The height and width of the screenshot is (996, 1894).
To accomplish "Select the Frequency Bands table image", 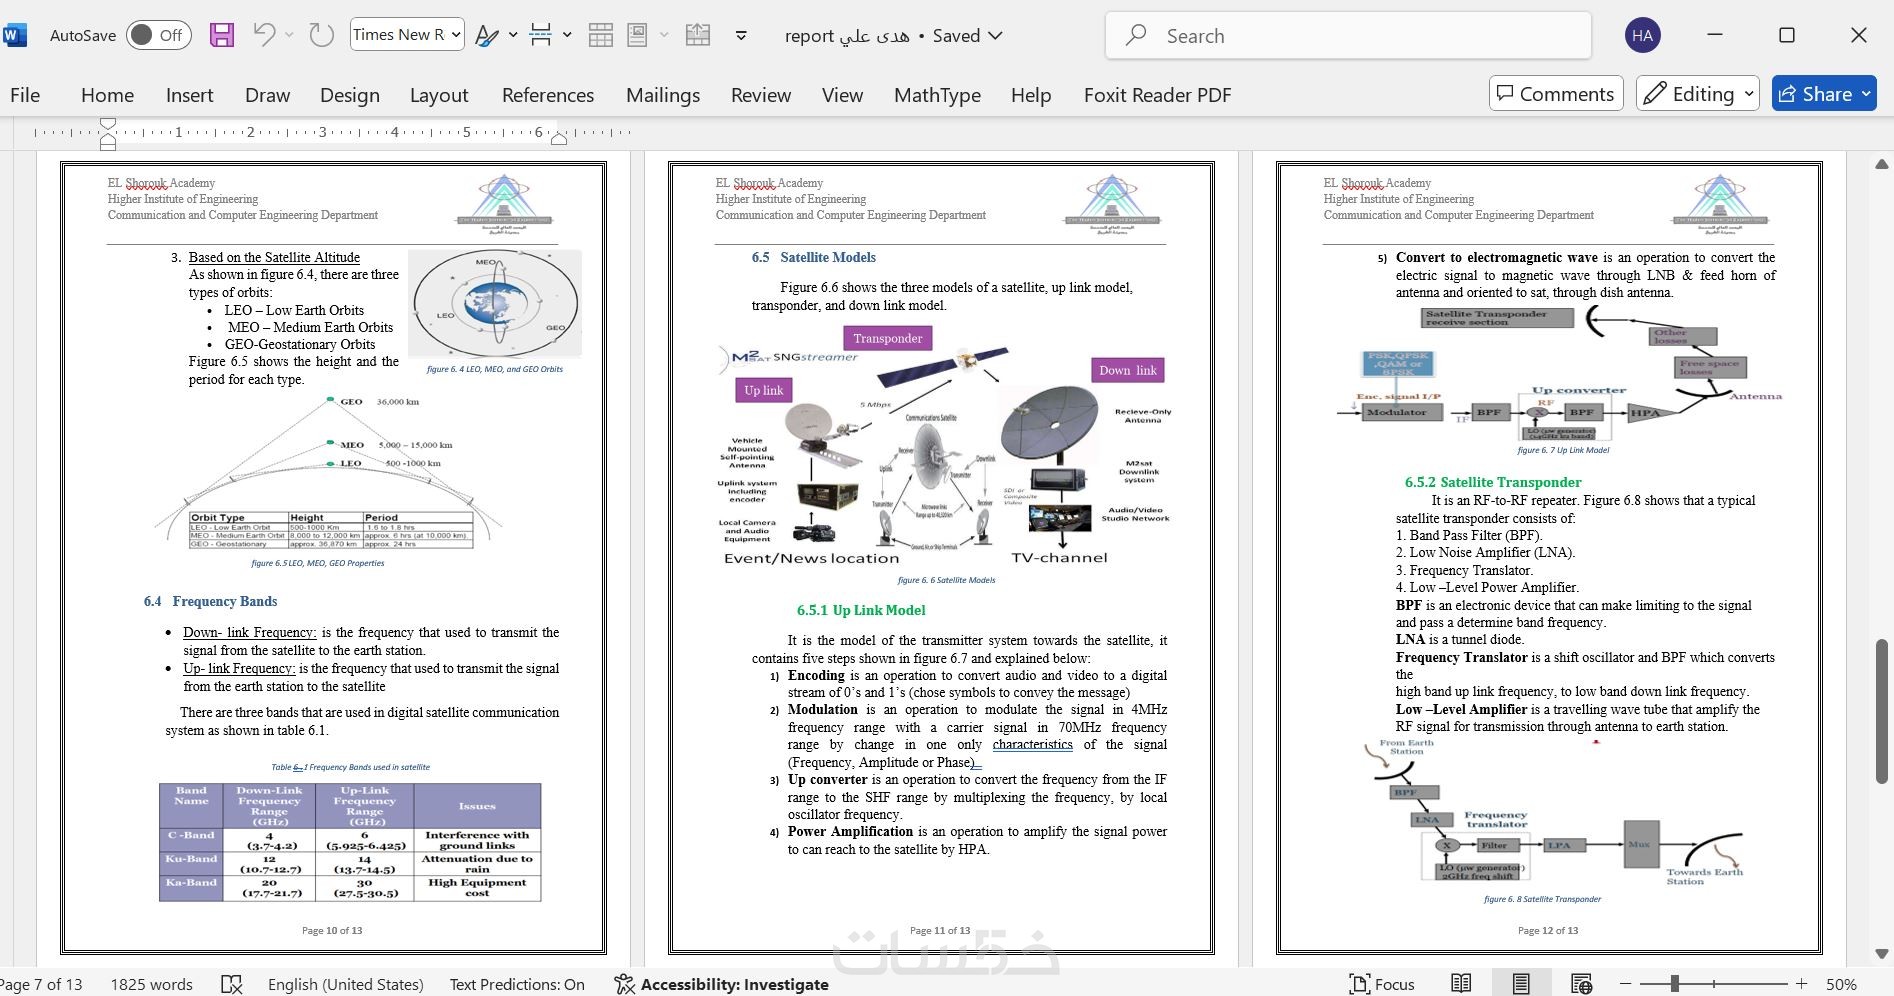I will coord(350,842).
